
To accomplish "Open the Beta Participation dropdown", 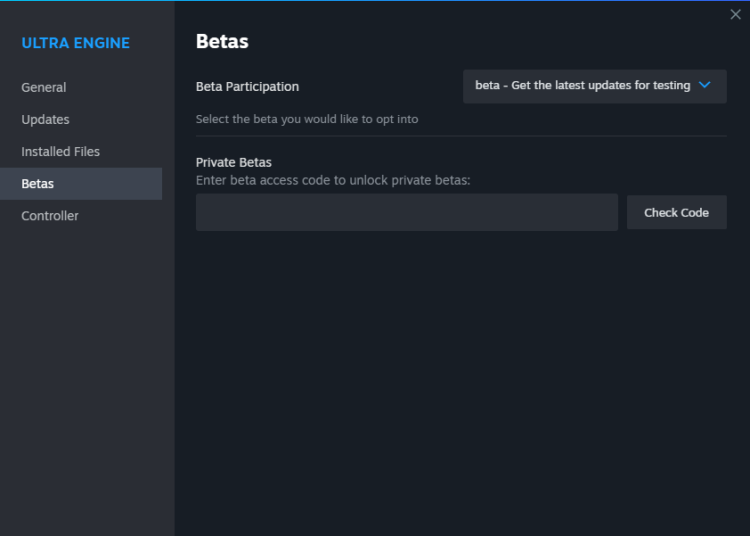I will (x=594, y=86).
